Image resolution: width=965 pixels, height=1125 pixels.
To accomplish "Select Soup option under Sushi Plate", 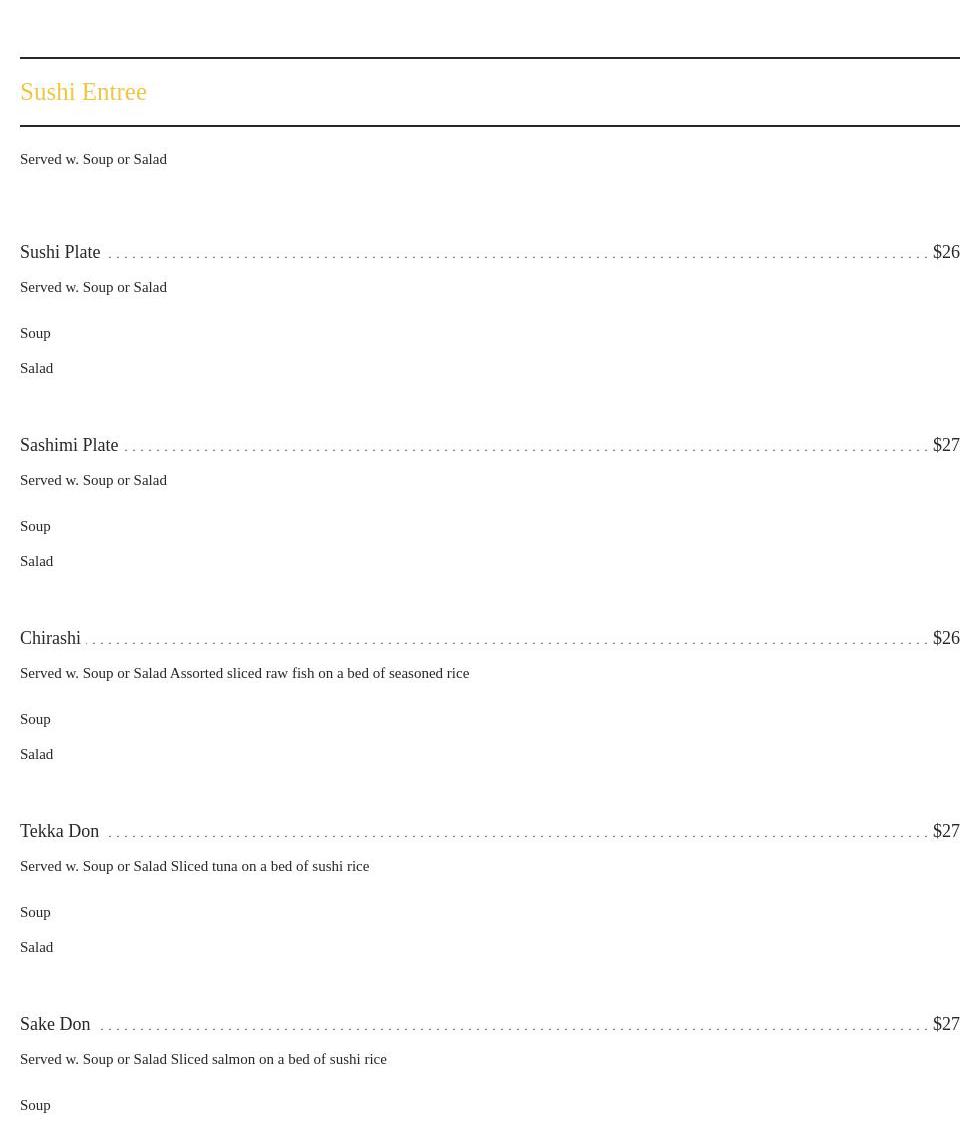I will (x=35, y=333).
